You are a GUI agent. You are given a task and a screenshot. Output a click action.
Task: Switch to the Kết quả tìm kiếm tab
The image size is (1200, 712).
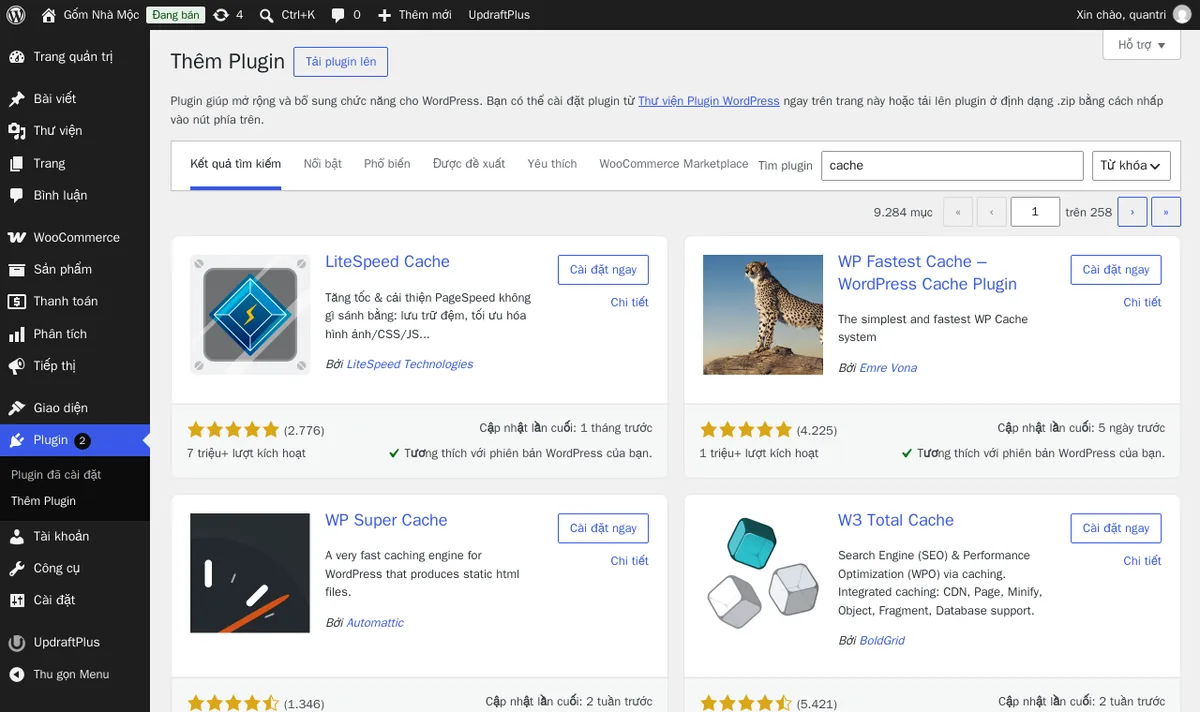pyautogui.click(x=236, y=164)
